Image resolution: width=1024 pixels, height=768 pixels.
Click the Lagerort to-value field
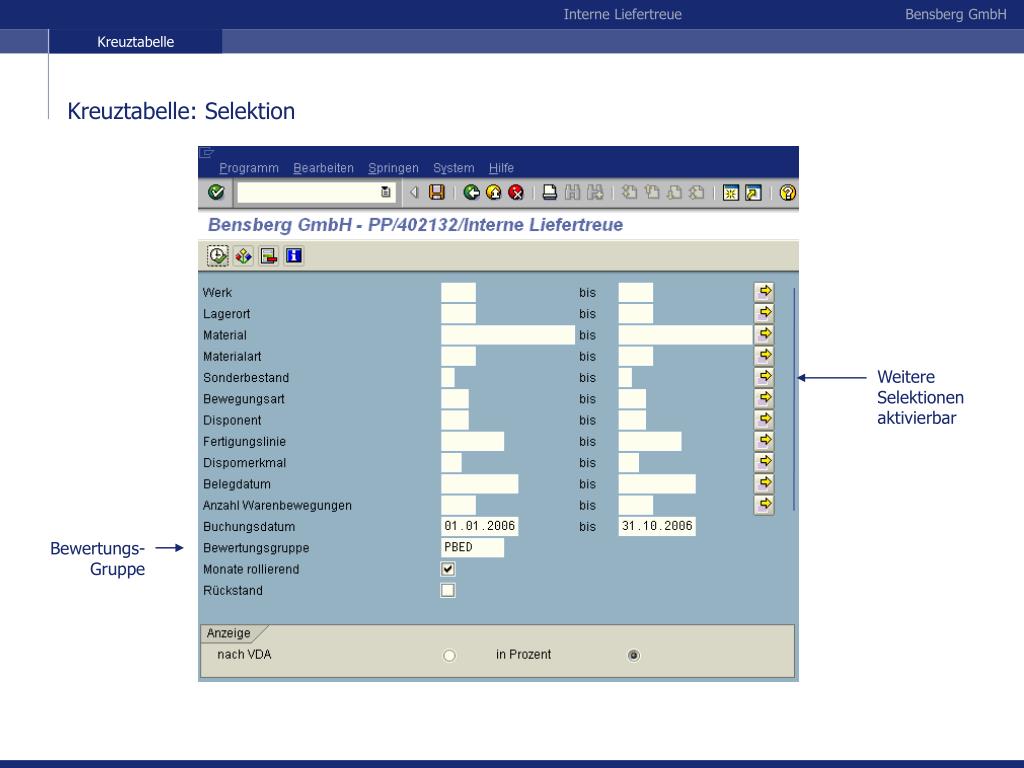coord(635,313)
